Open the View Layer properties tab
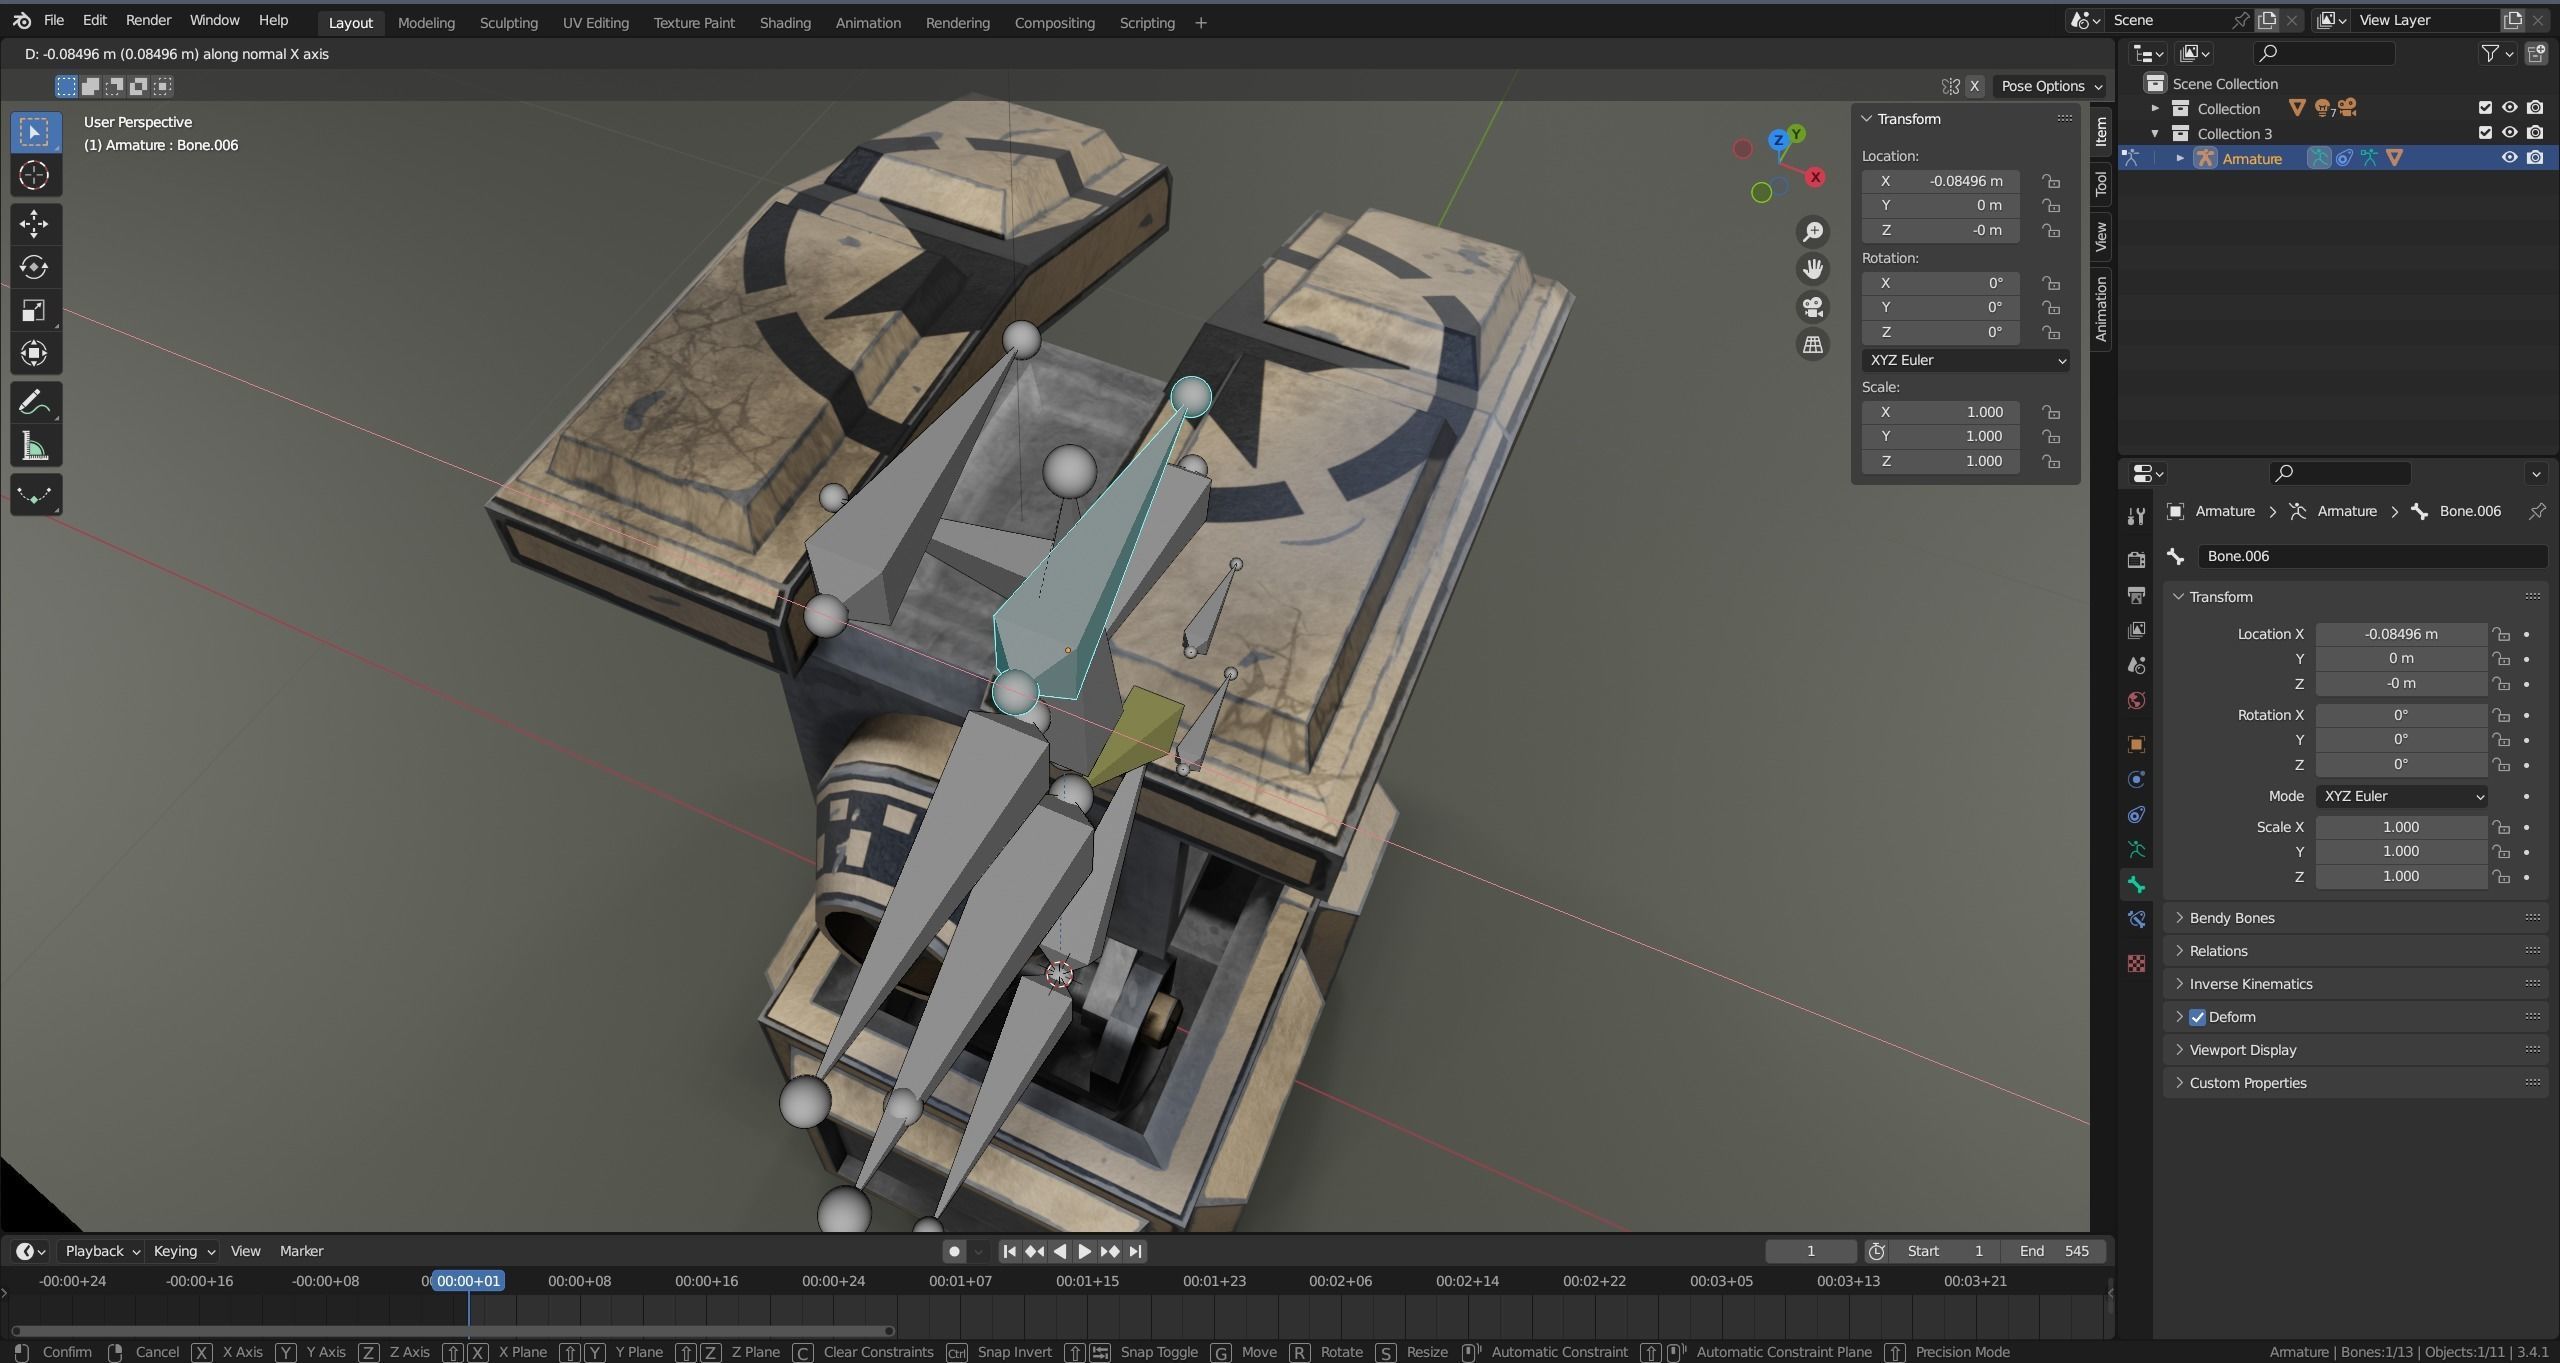The height and width of the screenshot is (1363, 2560). point(2137,630)
